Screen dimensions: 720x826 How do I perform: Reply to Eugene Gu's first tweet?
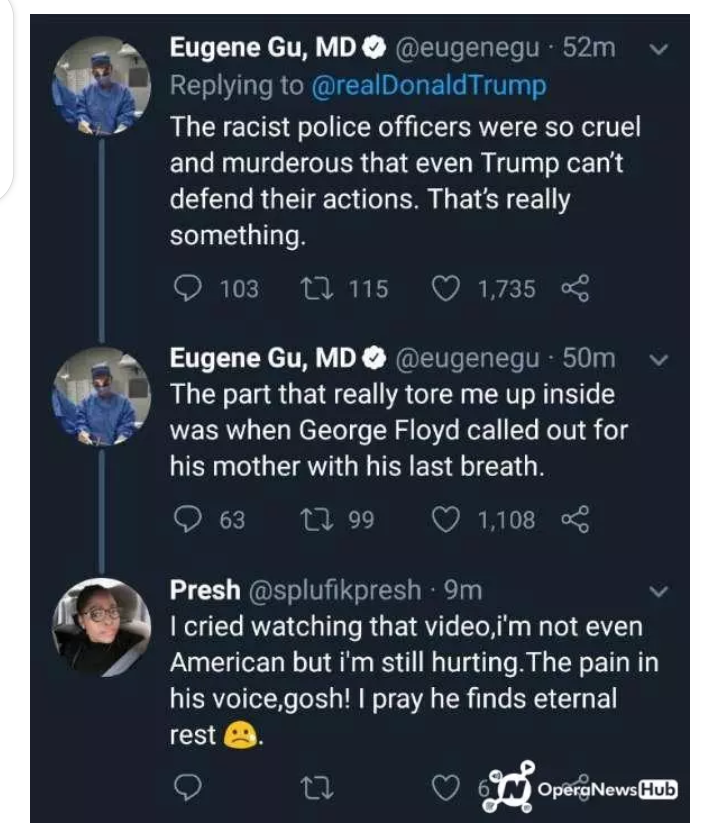tap(186, 289)
